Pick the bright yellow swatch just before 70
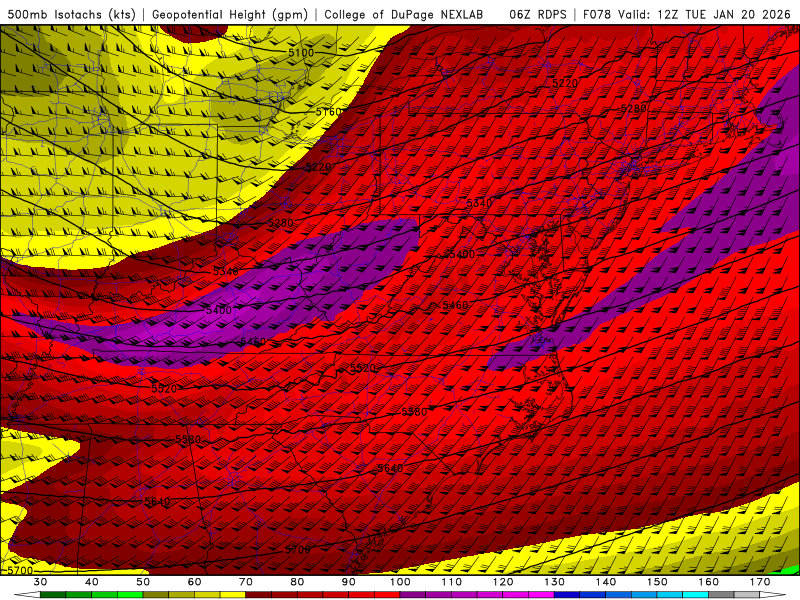800x600 pixels. click(233, 595)
